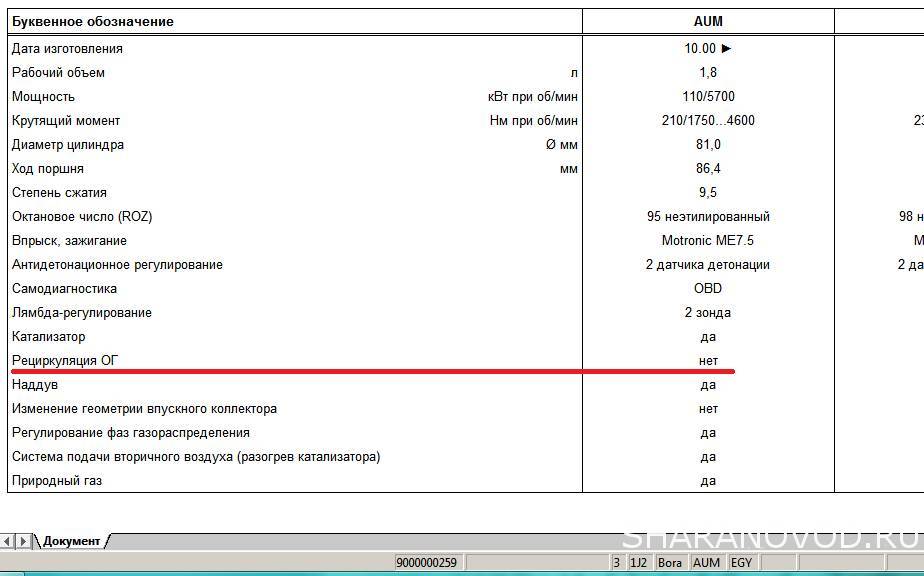924x576 pixels.
Task: Click the right tab scroll arrow
Action: (x=24, y=541)
